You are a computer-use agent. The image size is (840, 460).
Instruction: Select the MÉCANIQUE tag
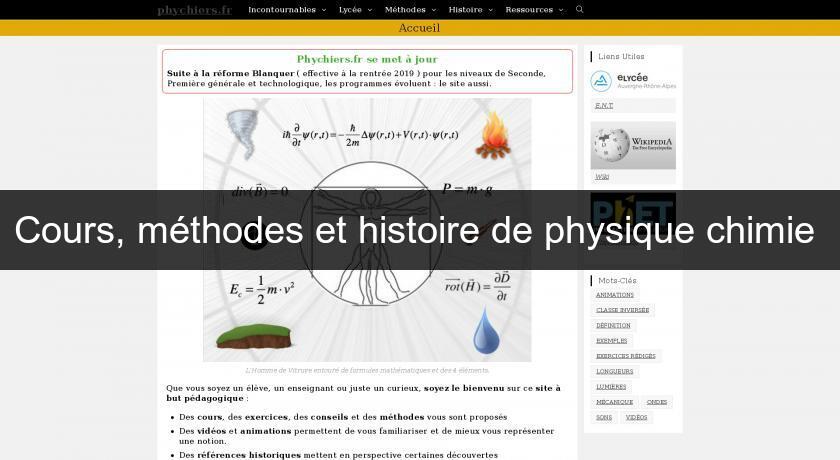[615, 402]
